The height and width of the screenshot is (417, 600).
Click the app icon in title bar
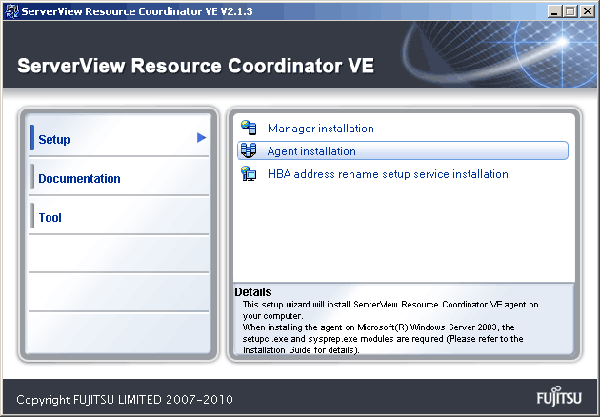[x=11, y=11]
